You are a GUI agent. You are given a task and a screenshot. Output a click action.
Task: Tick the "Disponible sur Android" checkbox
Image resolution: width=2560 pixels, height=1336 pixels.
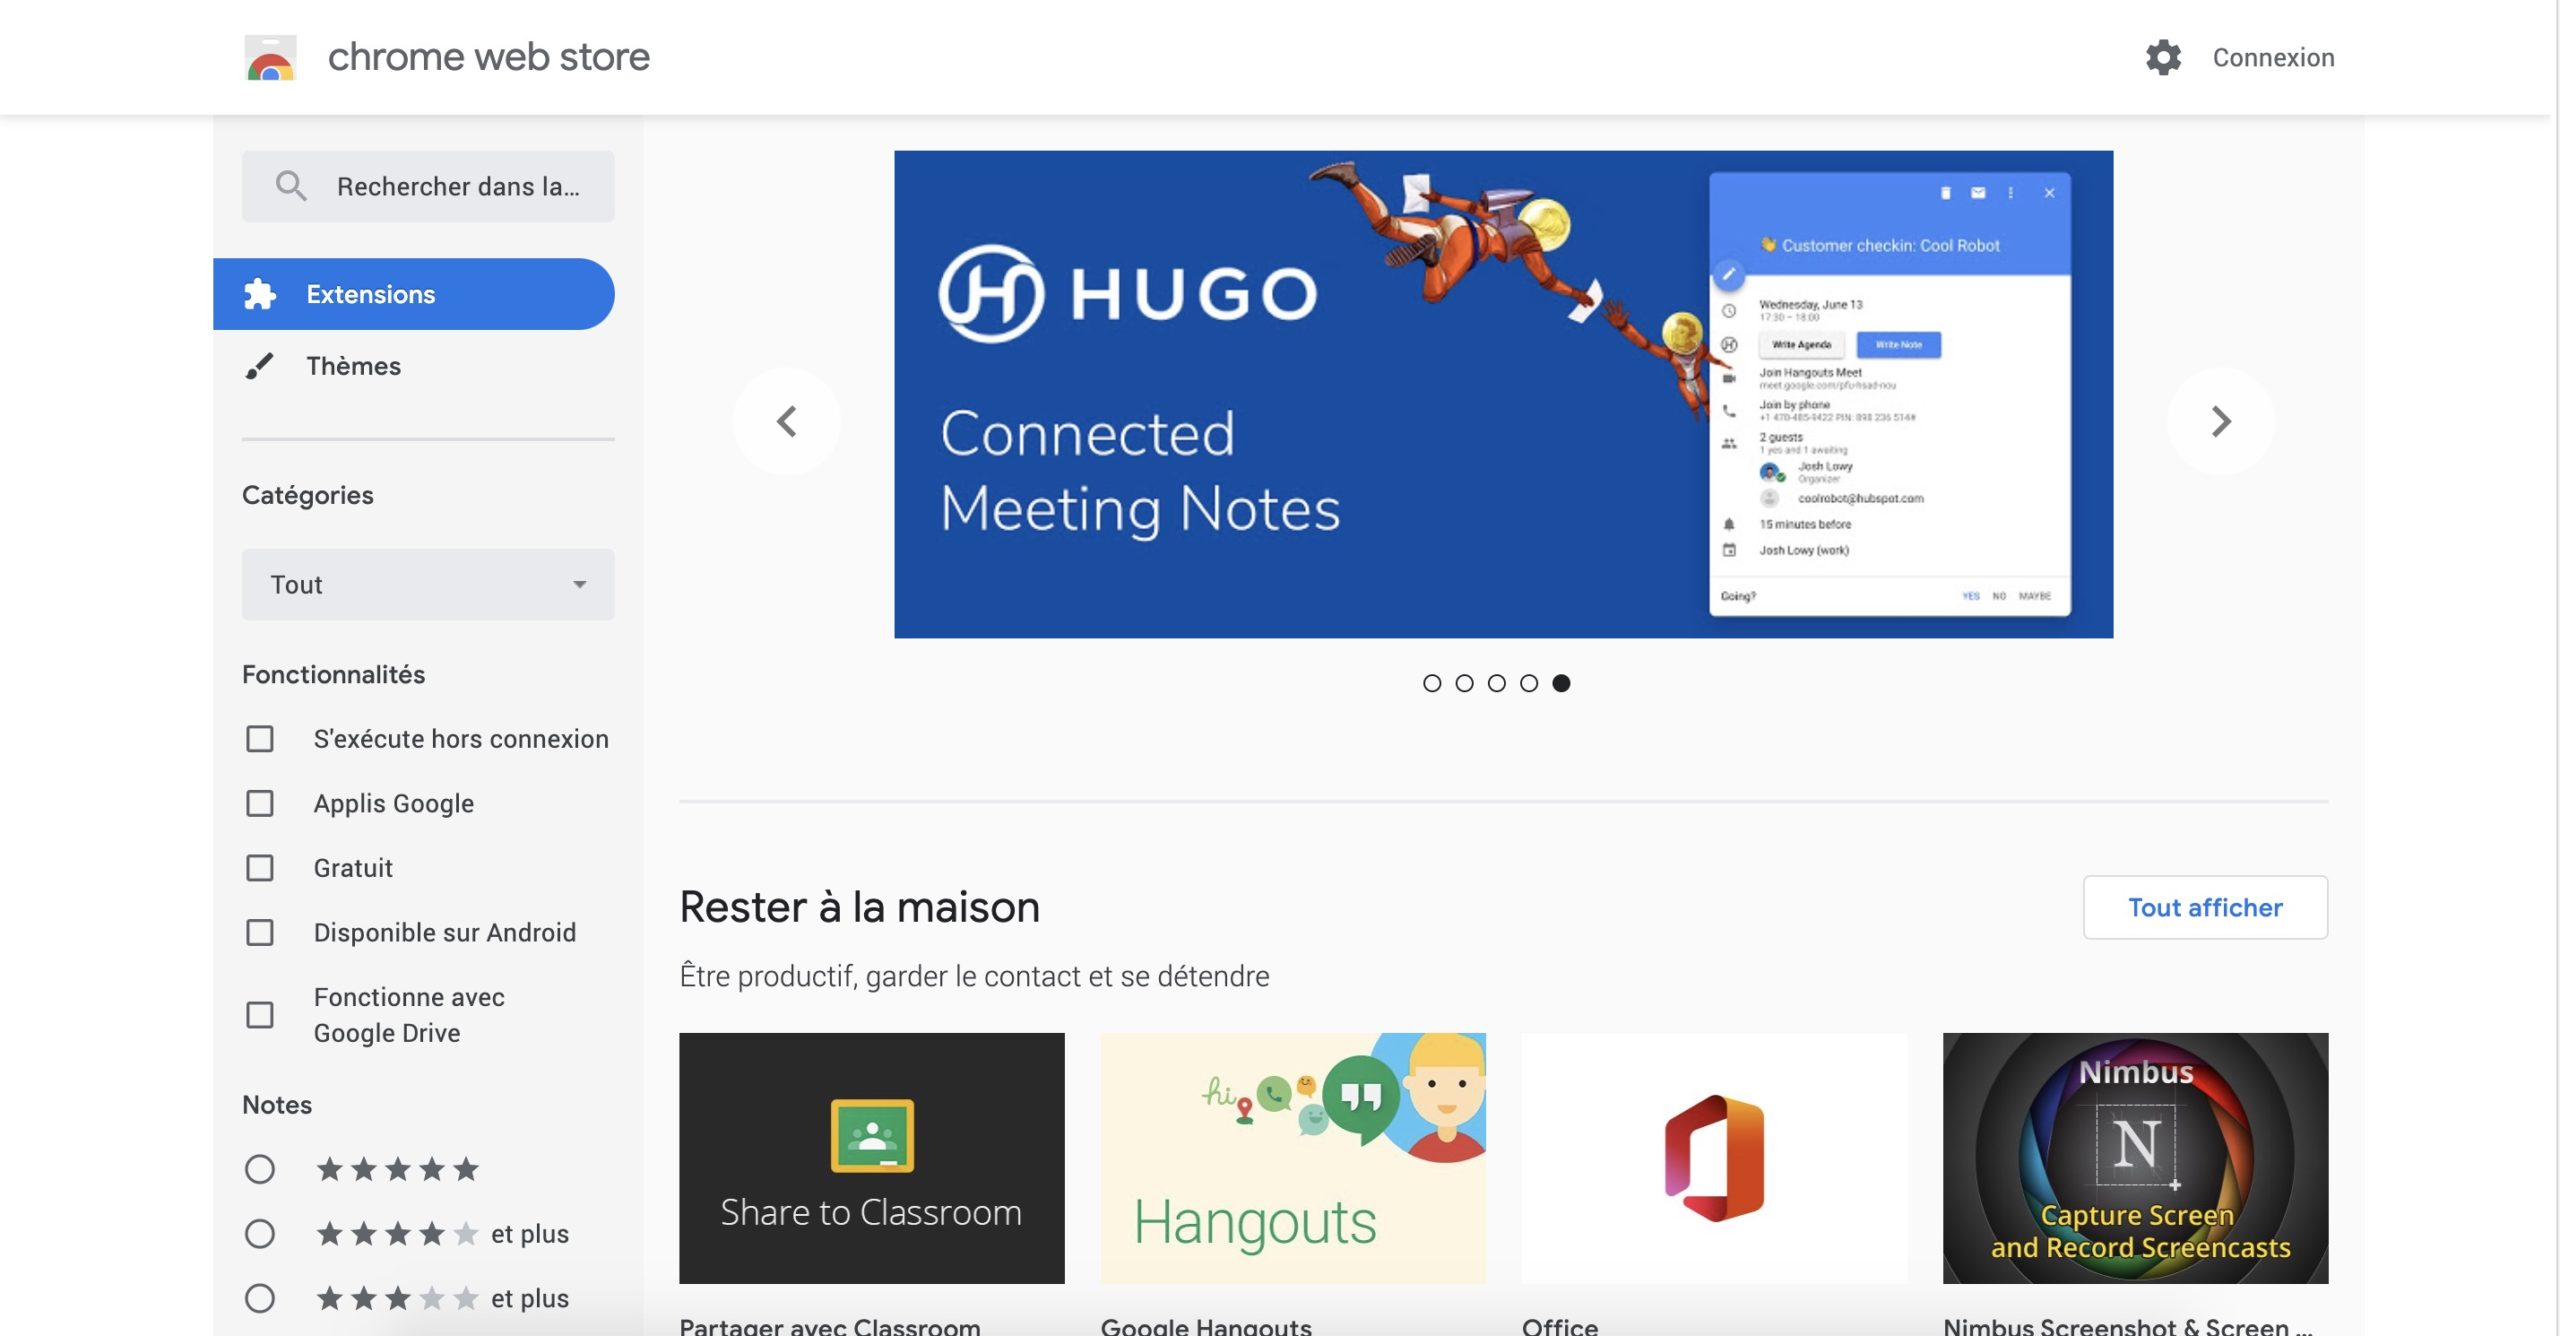click(x=260, y=932)
